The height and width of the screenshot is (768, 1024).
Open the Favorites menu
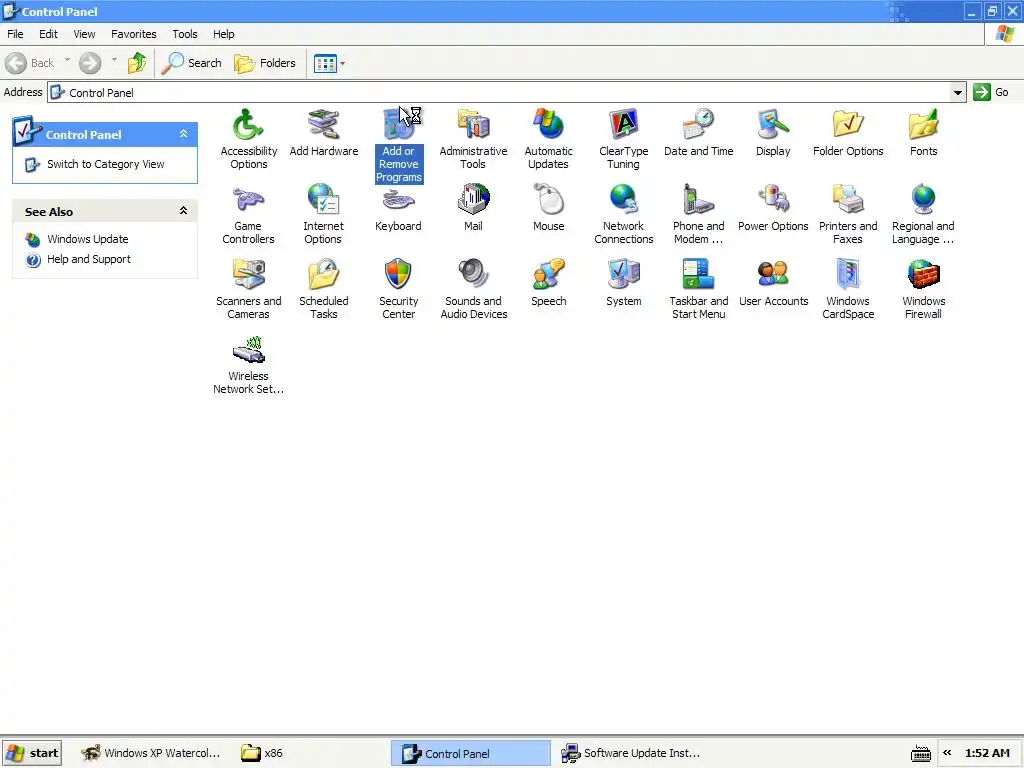coord(133,34)
